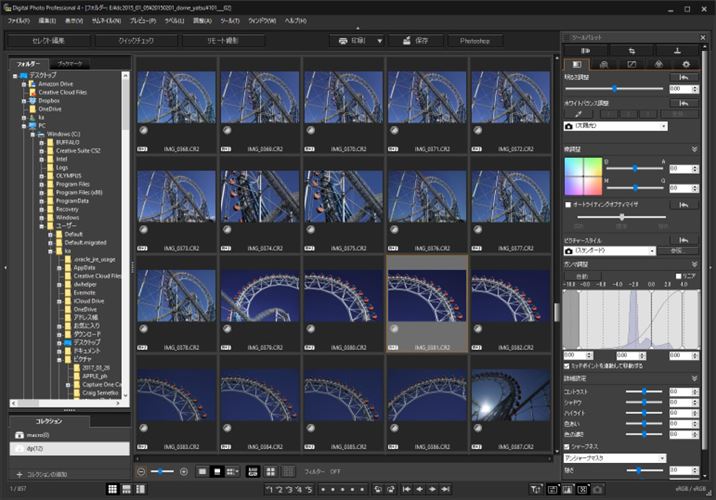This screenshot has width=716, height=500.
Task: Open the white balance preset dropdown
Action: pos(616,126)
